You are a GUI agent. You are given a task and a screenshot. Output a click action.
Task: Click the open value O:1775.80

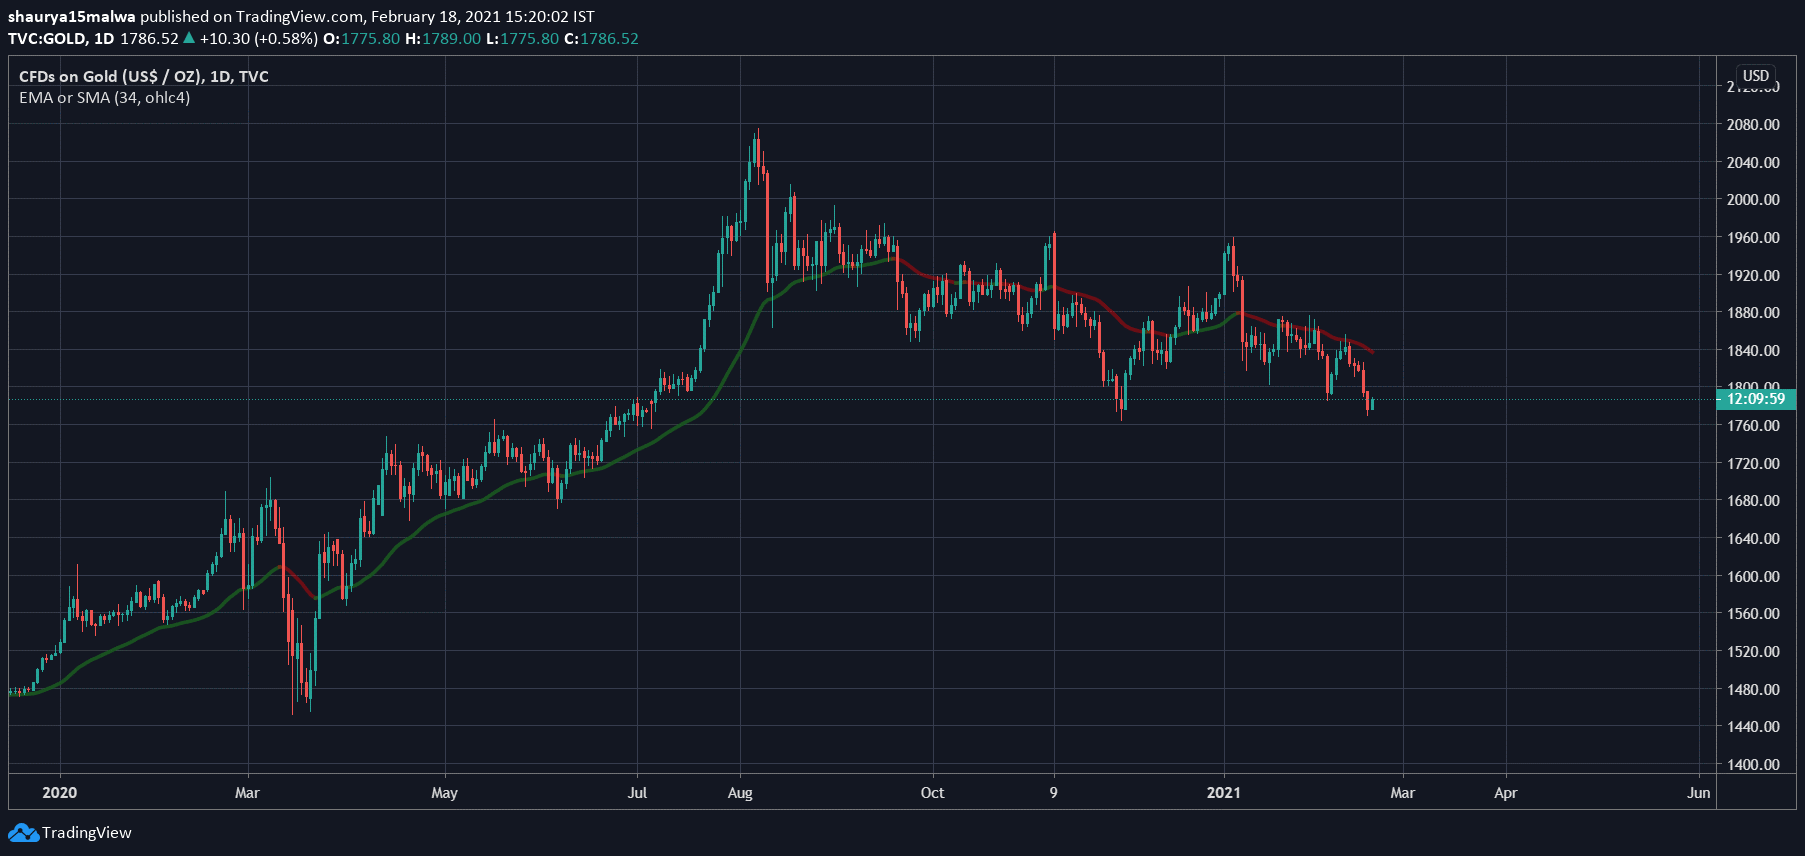point(361,39)
